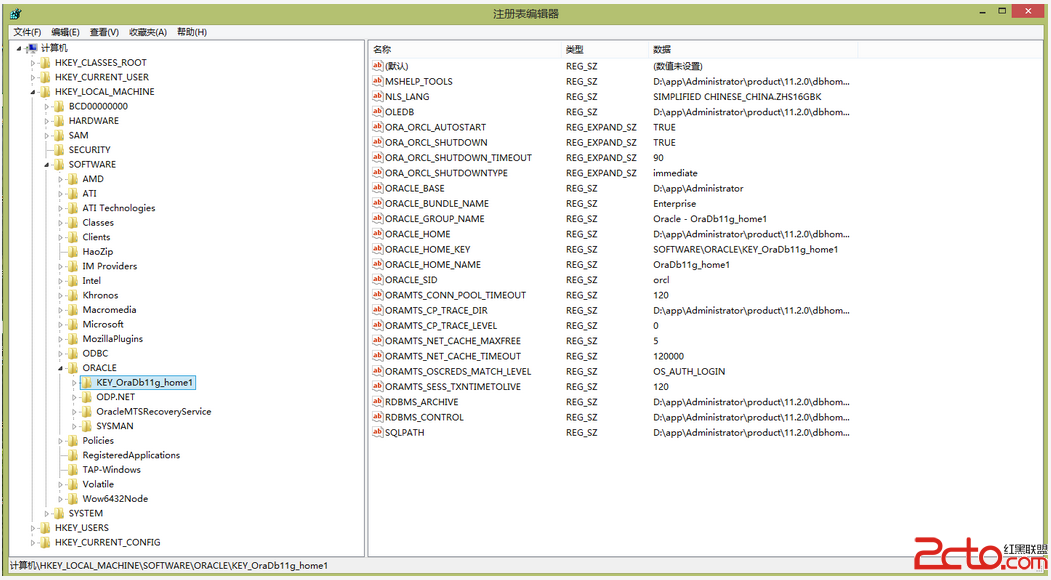Click the string value icon beside ORACLE_HOME
The height and width of the screenshot is (580, 1051).
tap(378, 234)
